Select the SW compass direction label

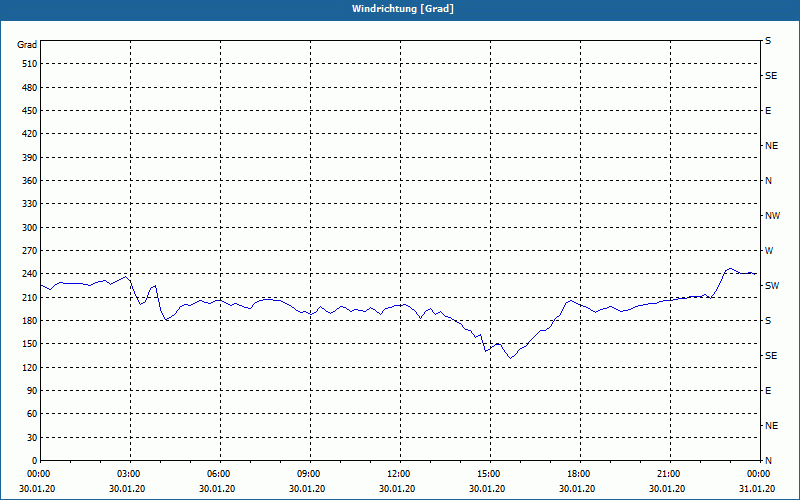[772, 286]
